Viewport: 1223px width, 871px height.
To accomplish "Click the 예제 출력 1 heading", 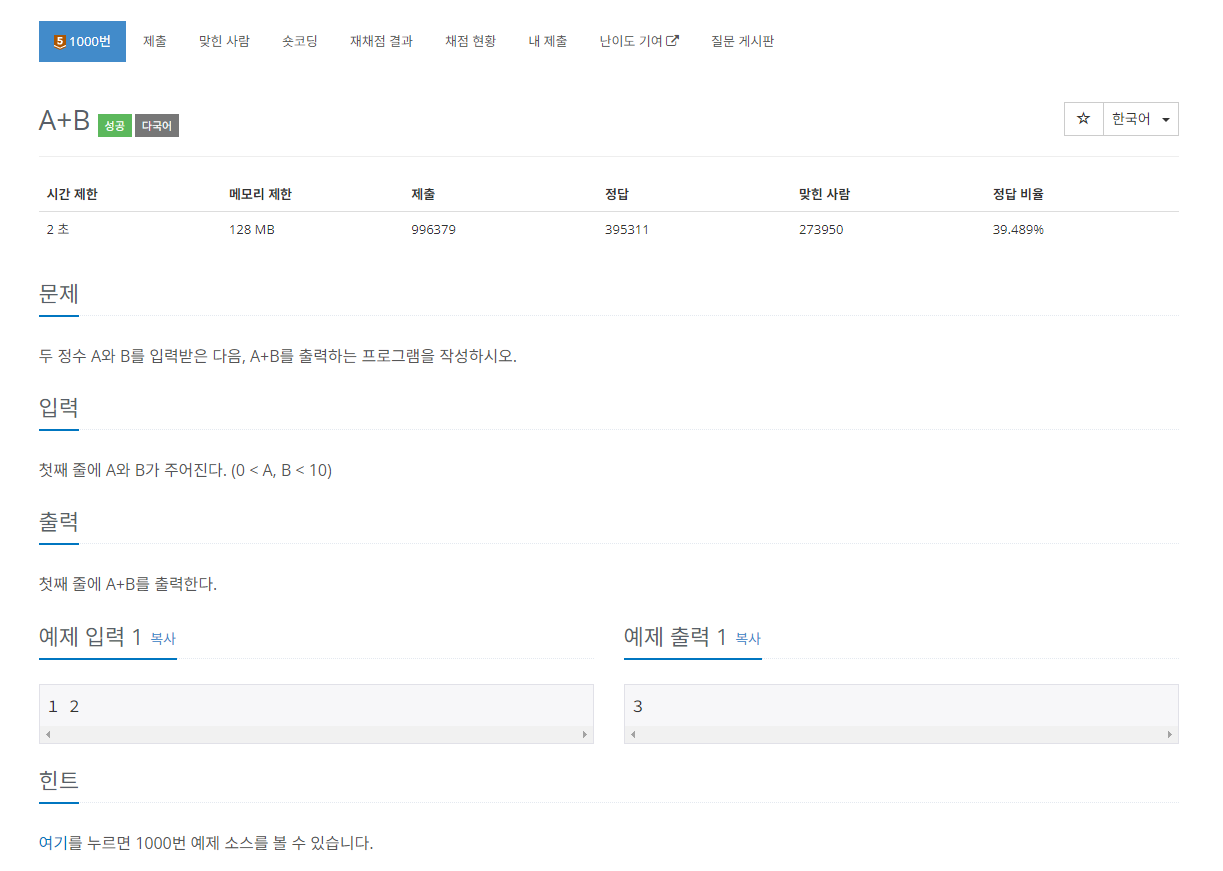I will coord(675,637).
